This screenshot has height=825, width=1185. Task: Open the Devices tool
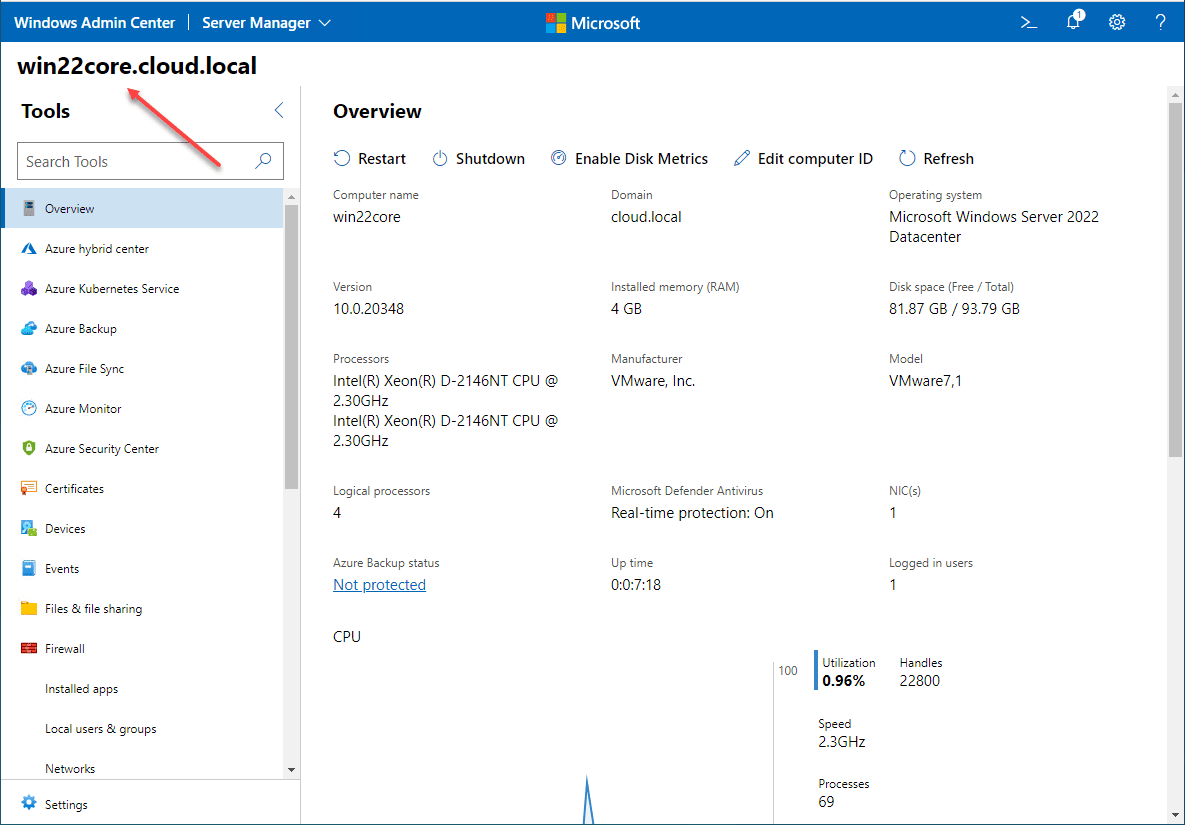68,528
